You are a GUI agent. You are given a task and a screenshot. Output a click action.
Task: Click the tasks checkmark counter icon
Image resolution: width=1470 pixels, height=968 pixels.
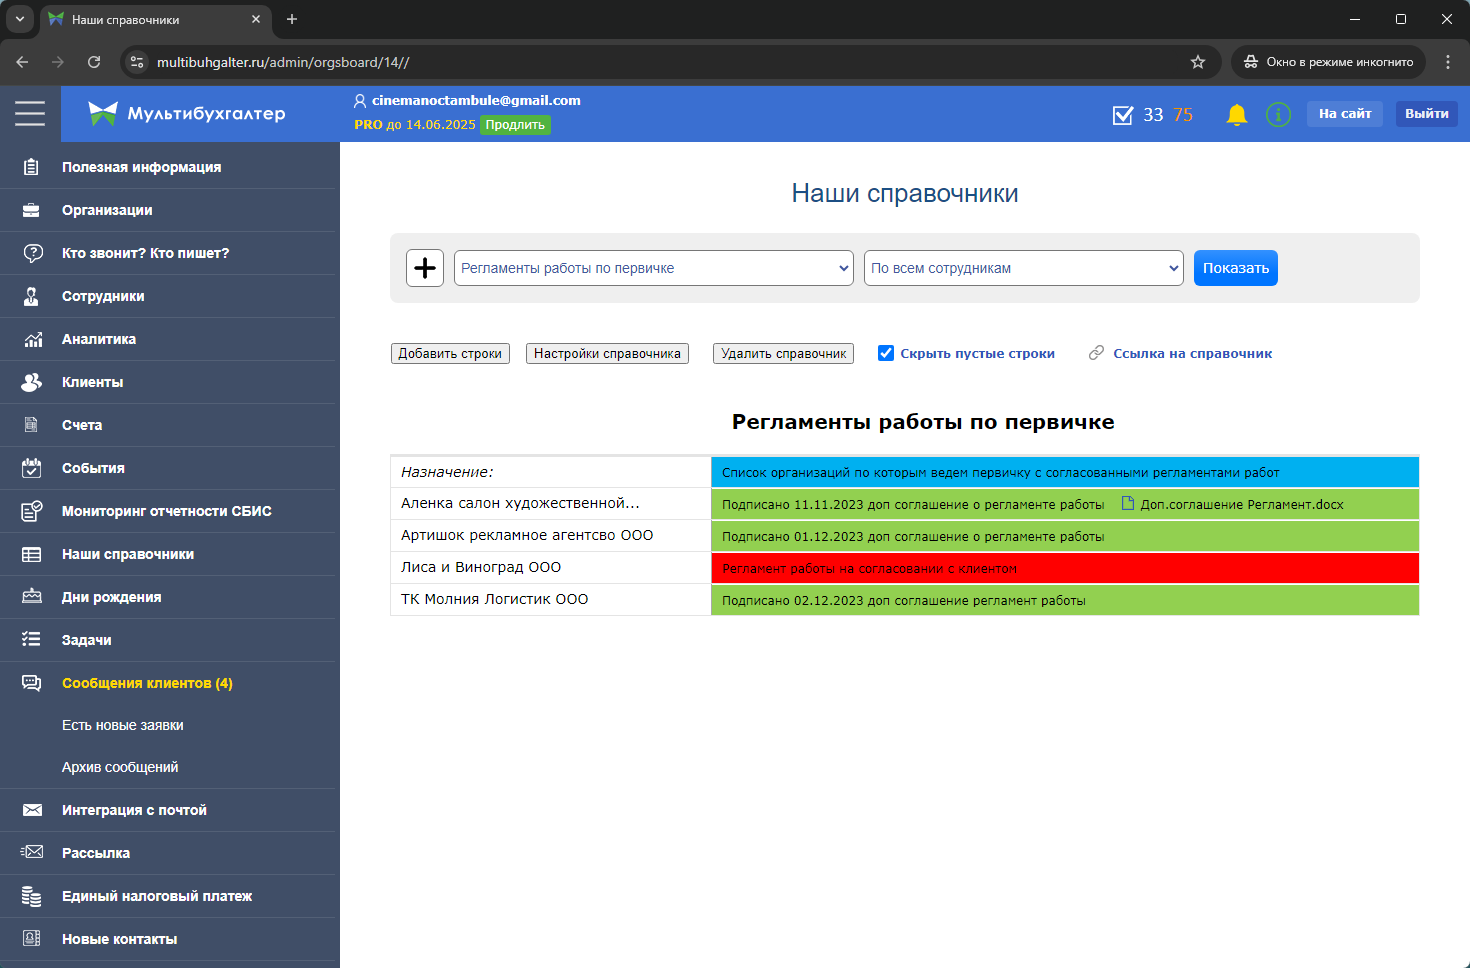pos(1123,115)
